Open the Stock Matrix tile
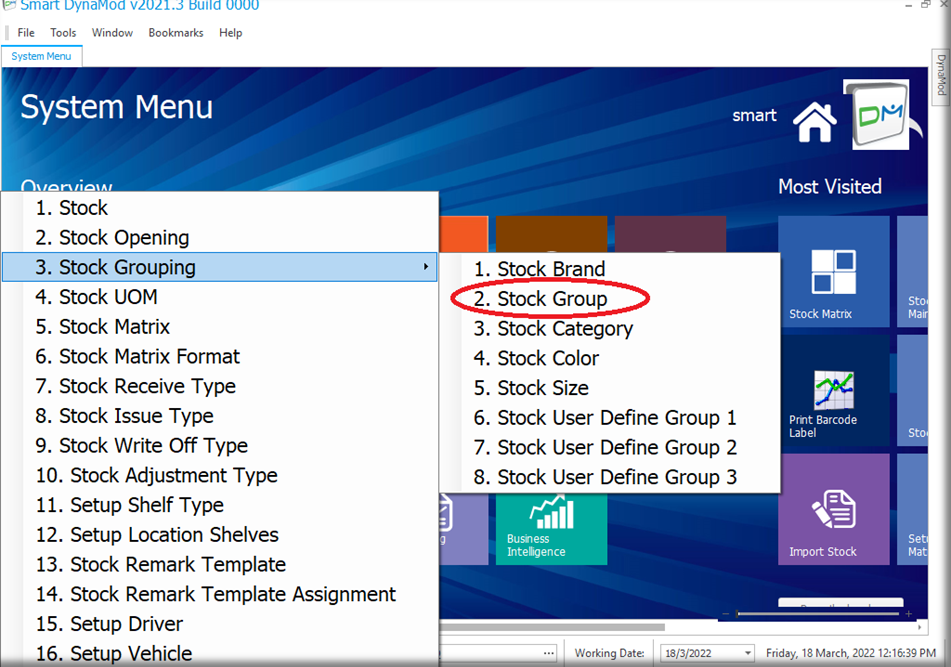 [x=833, y=272]
